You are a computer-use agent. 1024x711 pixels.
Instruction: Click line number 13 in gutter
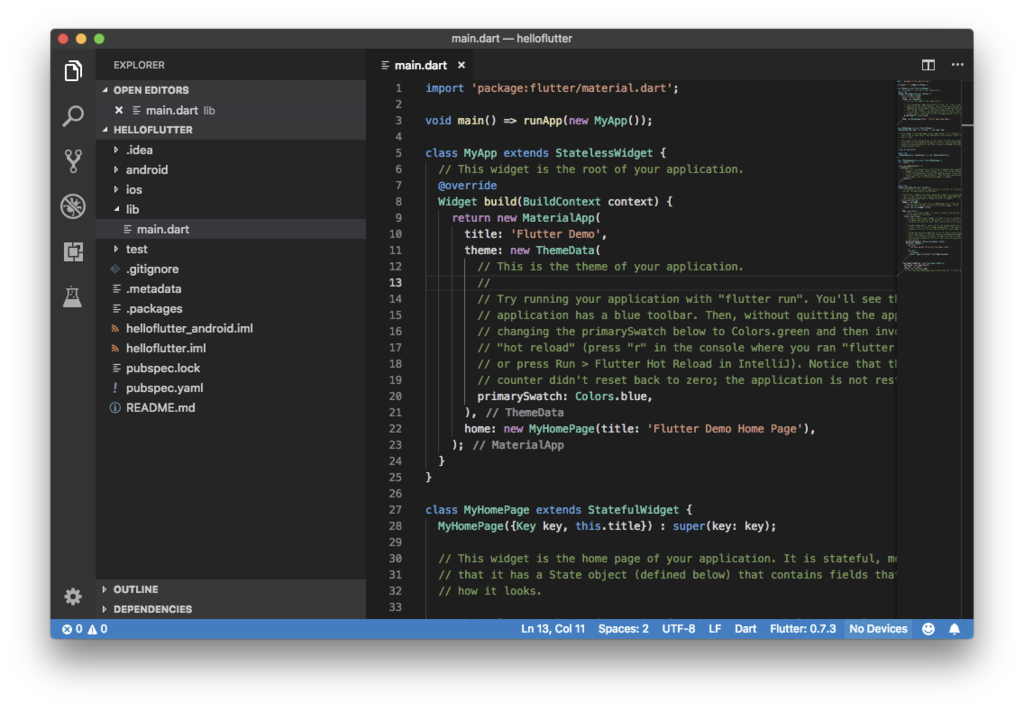[x=395, y=283]
